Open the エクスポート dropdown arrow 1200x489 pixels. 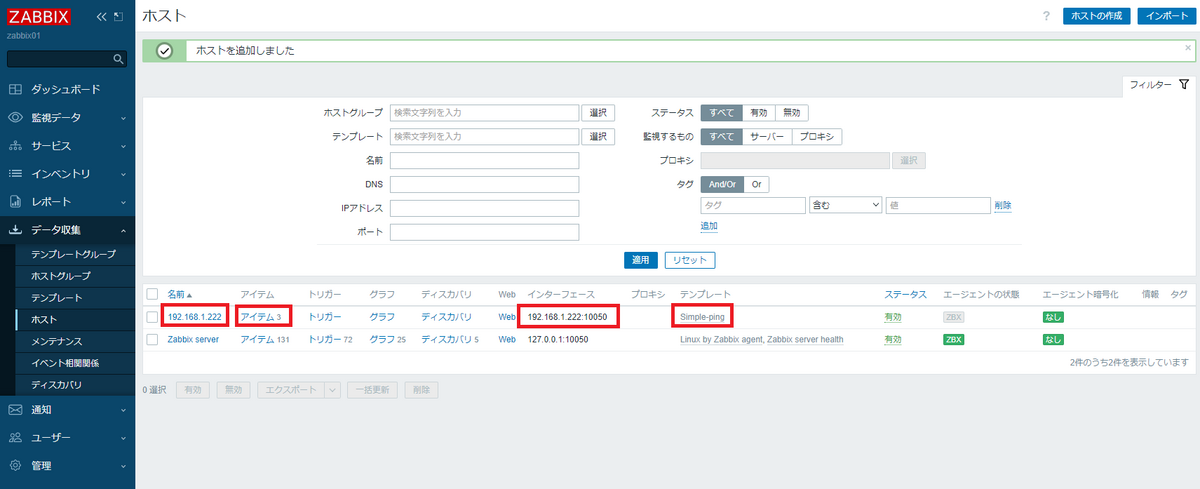331,390
